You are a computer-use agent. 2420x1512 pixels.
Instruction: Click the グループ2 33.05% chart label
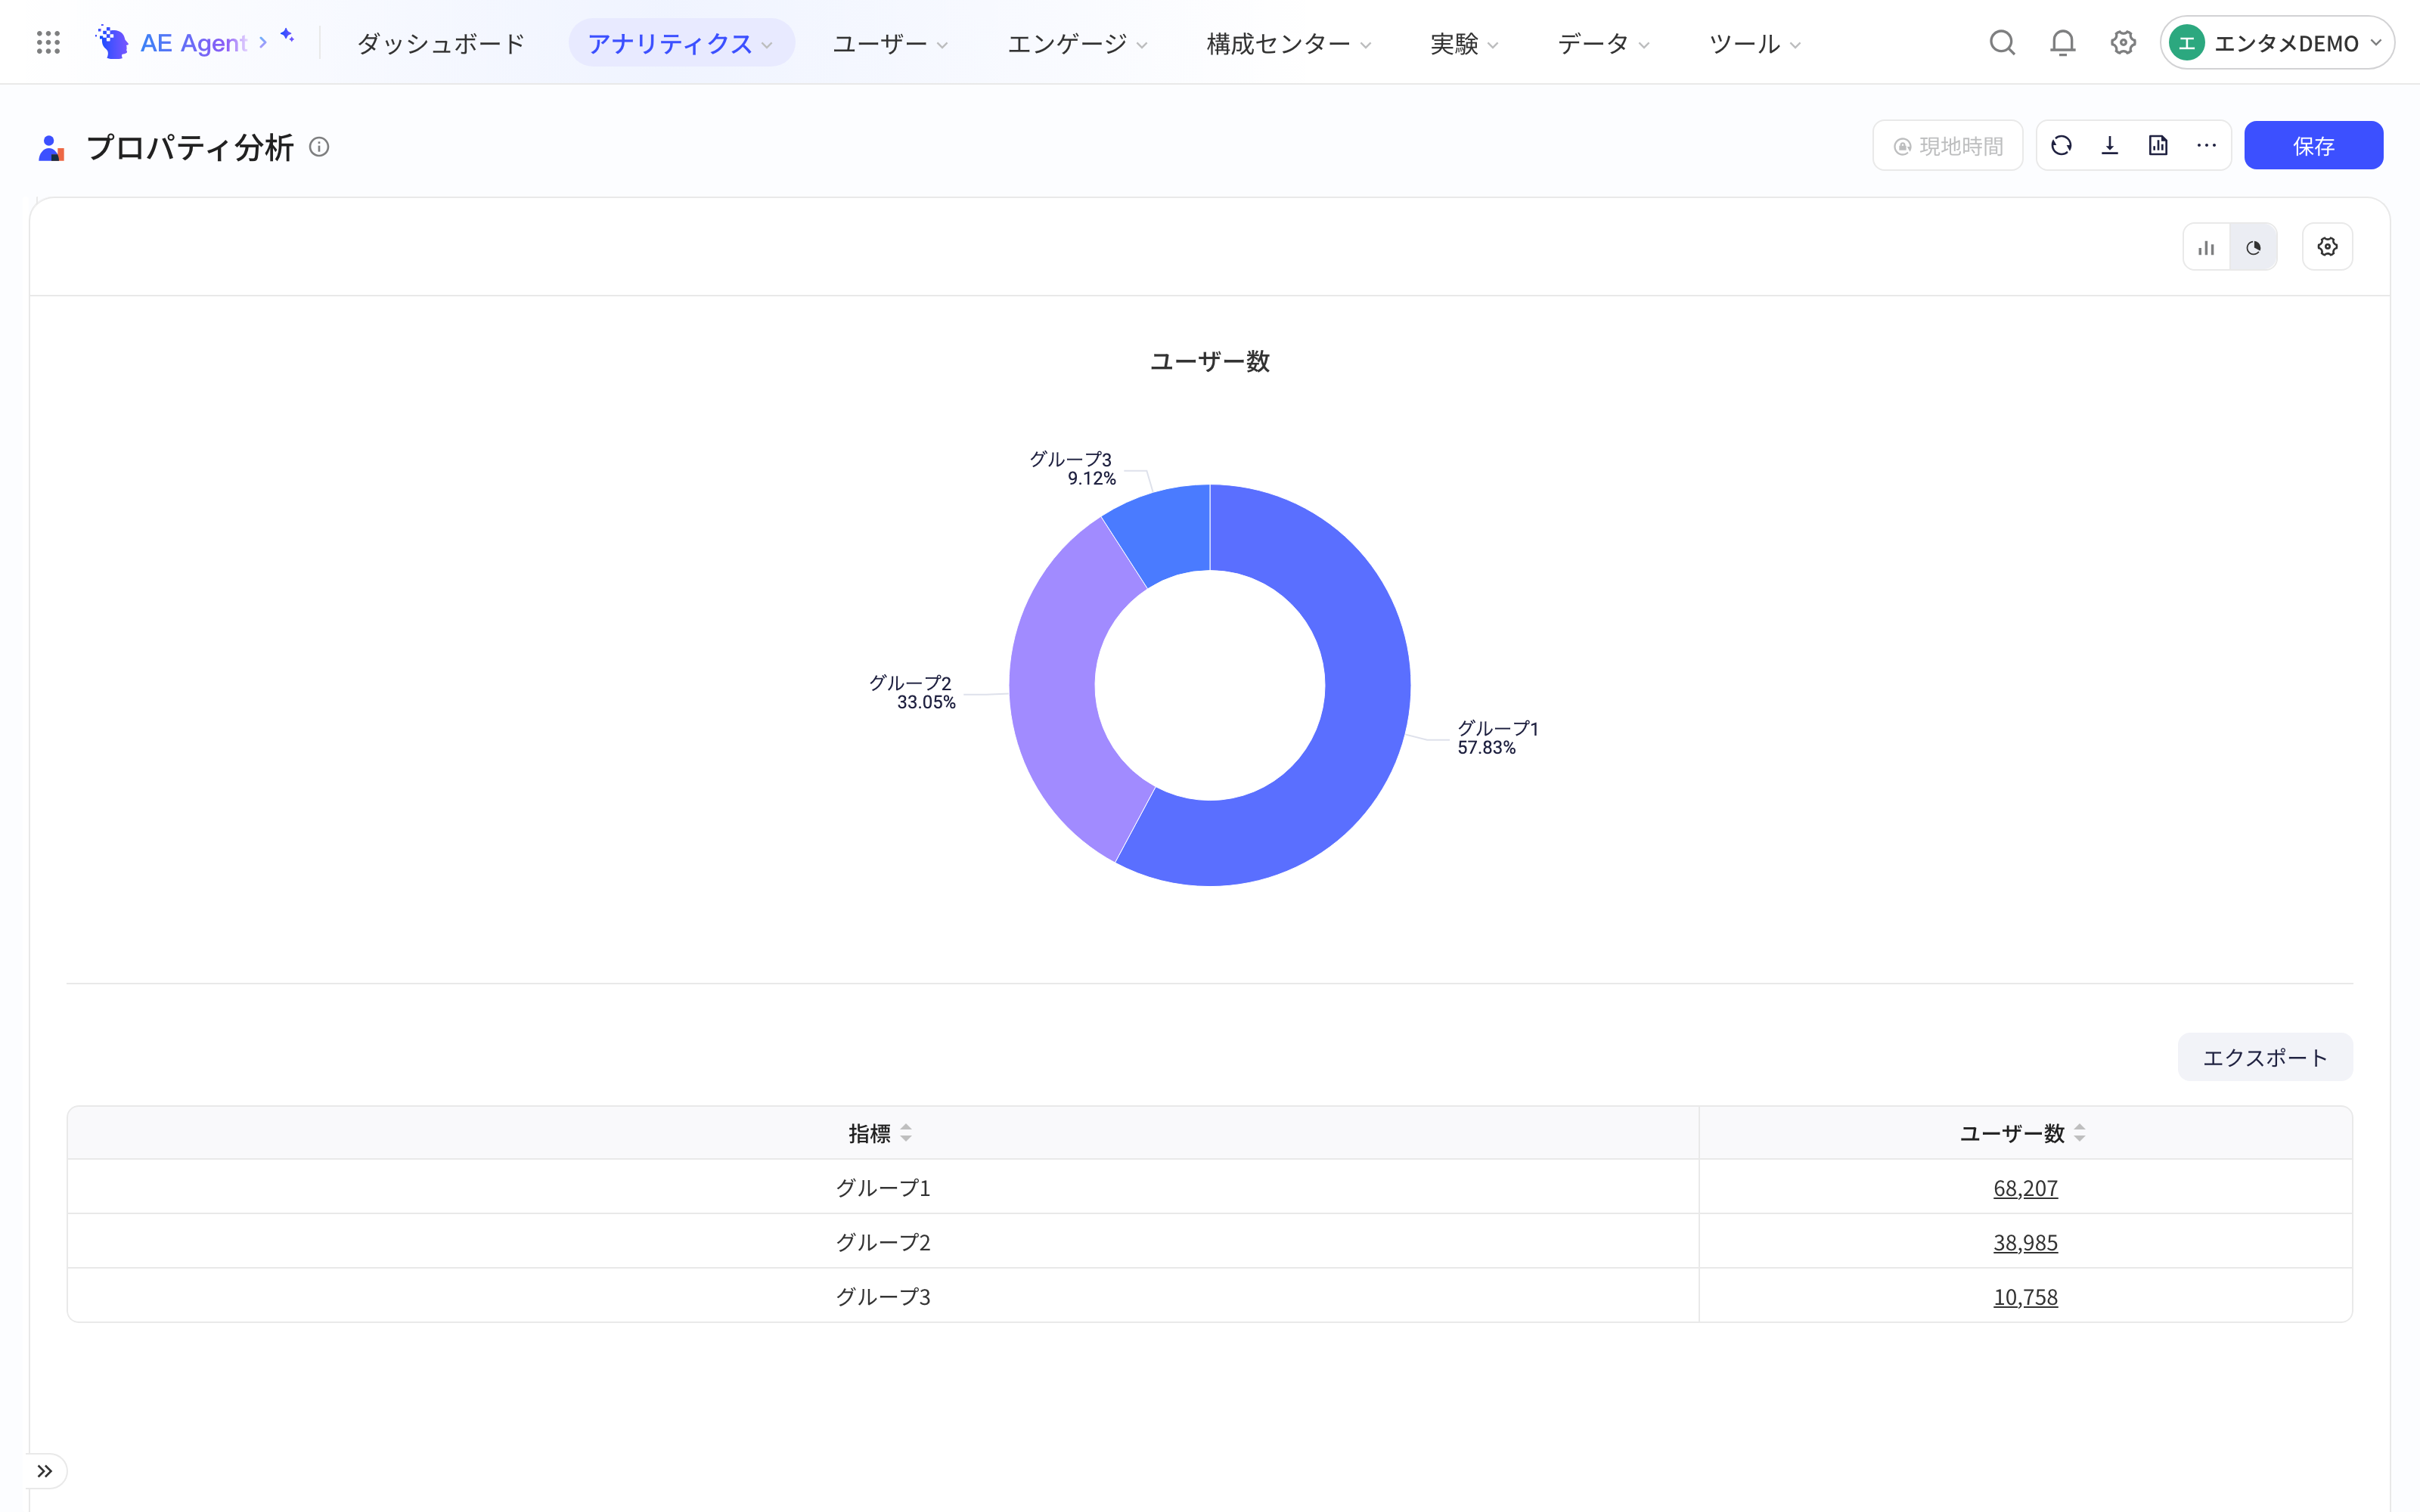pyautogui.click(x=912, y=692)
